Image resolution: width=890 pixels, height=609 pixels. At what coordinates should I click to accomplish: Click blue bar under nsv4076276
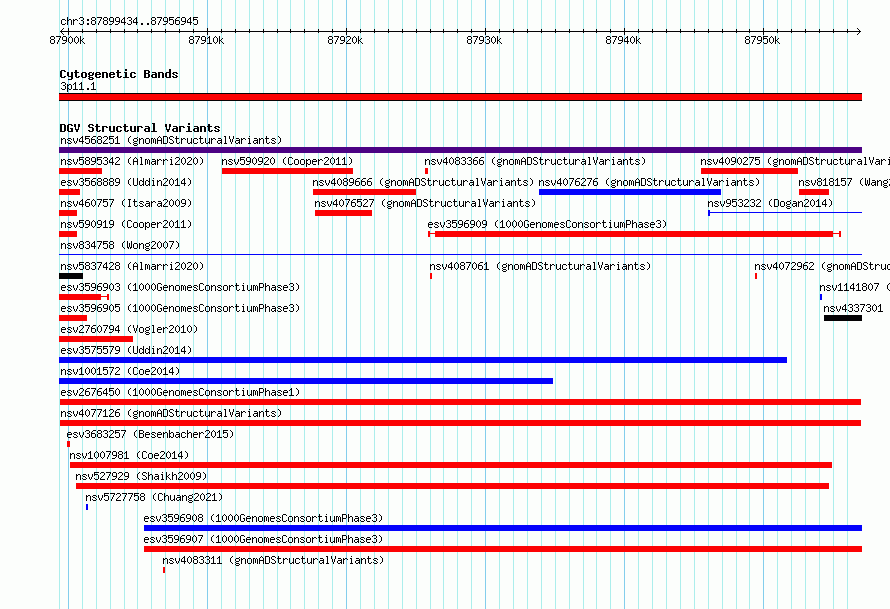tap(630, 192)
